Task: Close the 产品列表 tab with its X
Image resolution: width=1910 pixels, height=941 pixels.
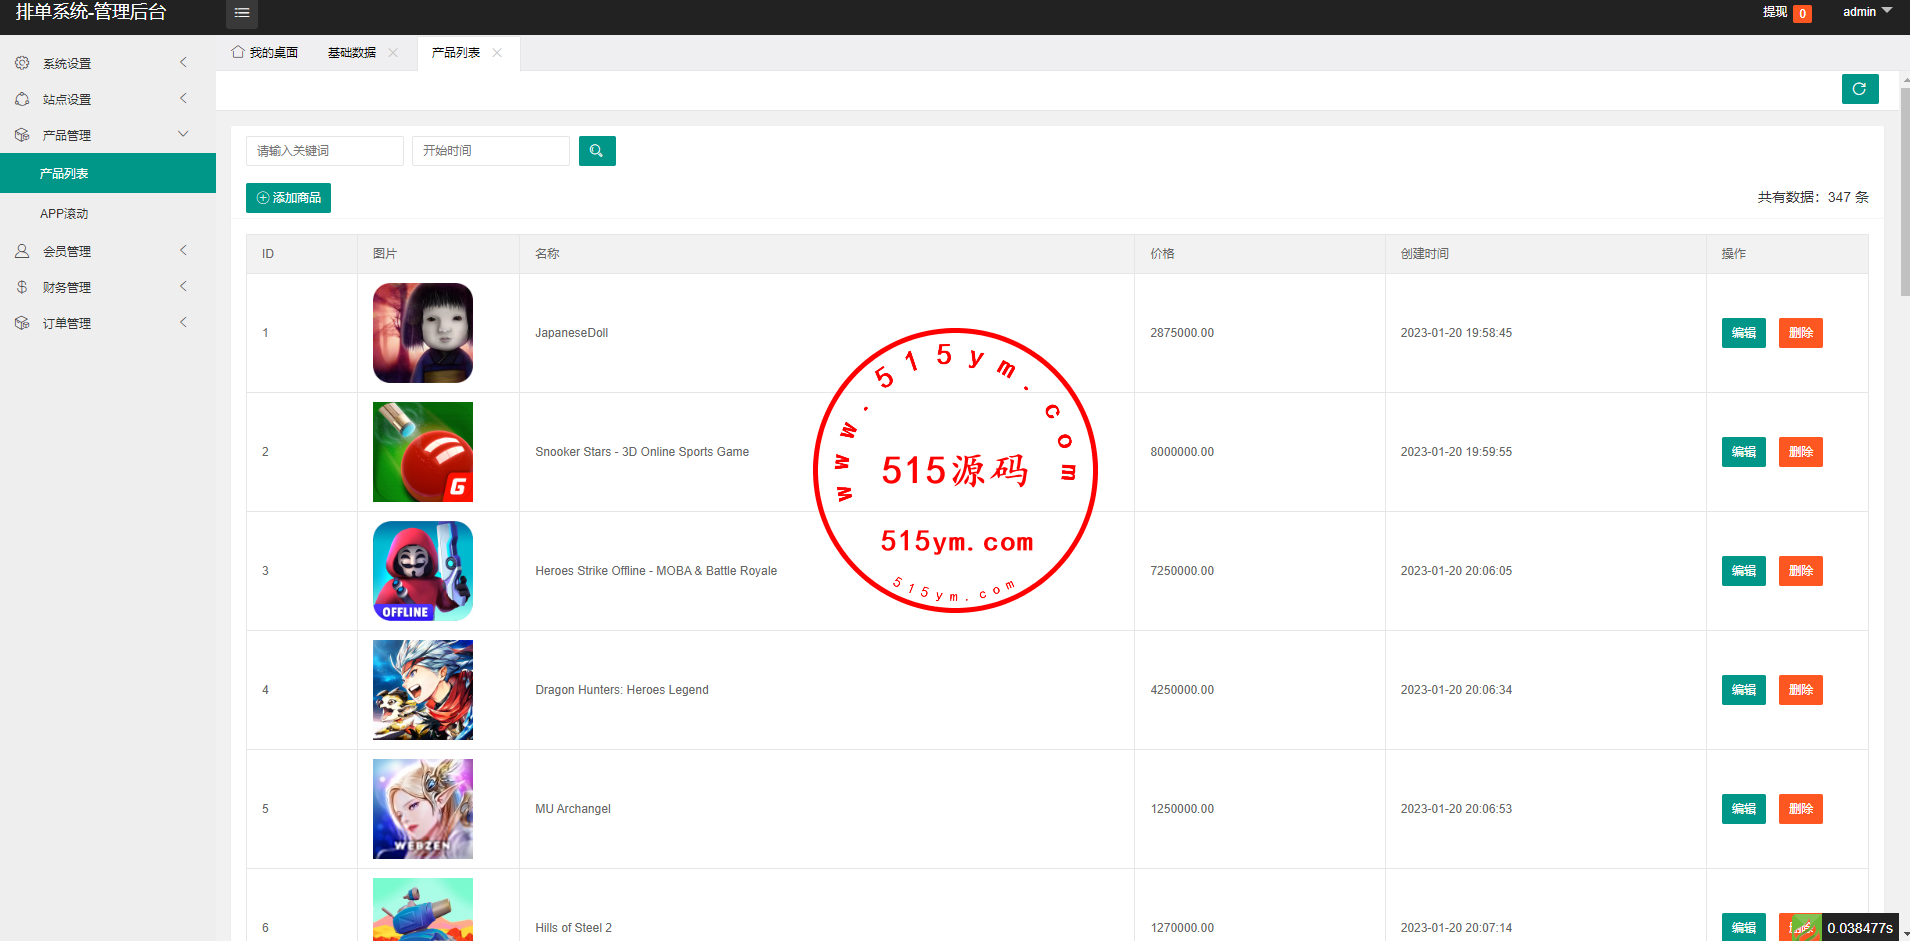Action: 497,53
